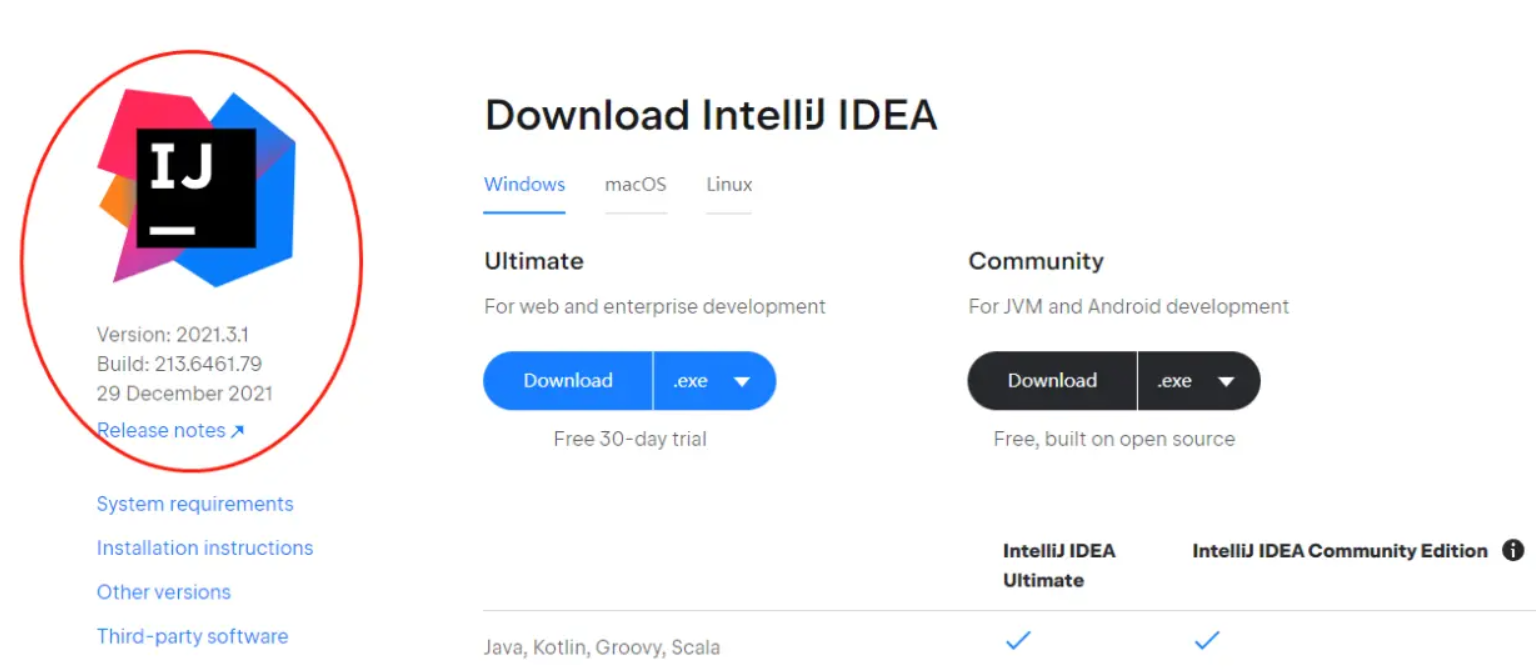This screenshot has height=670, width=1536.
Task: Click the IntelliJ IDEA IJ logo
Action: (x=196, y=188)
